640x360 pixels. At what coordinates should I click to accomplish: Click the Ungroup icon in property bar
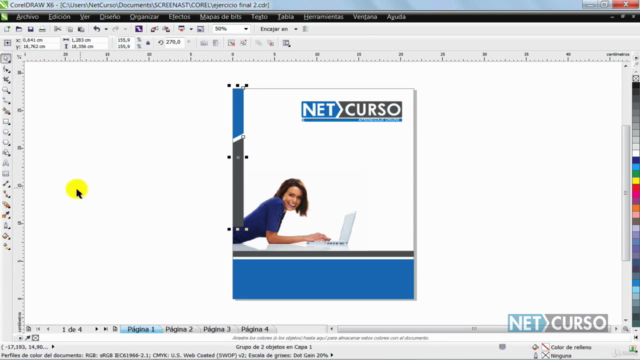(231, 43)
